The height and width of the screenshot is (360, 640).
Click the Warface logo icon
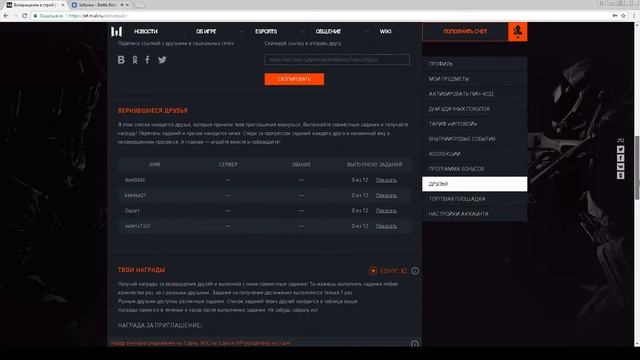point(116,31)
